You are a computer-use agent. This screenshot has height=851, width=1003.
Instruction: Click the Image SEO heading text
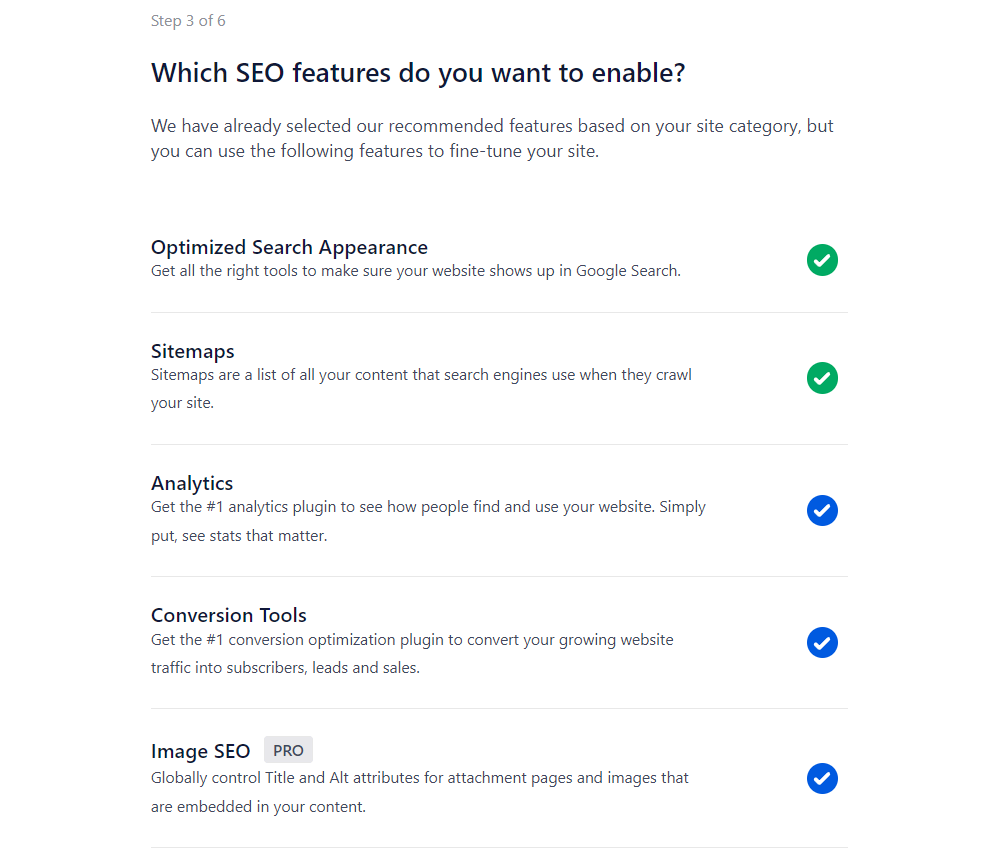click(200, 751)
